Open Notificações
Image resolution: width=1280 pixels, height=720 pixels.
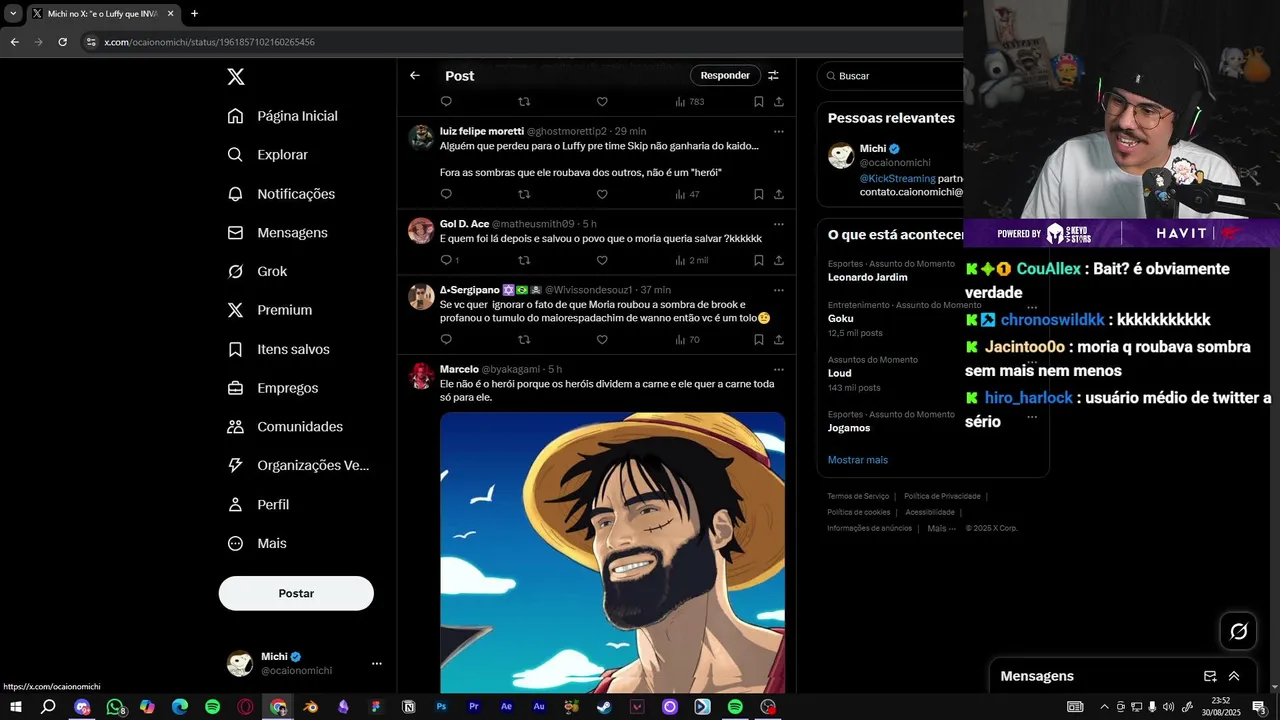tap(282, 194)
